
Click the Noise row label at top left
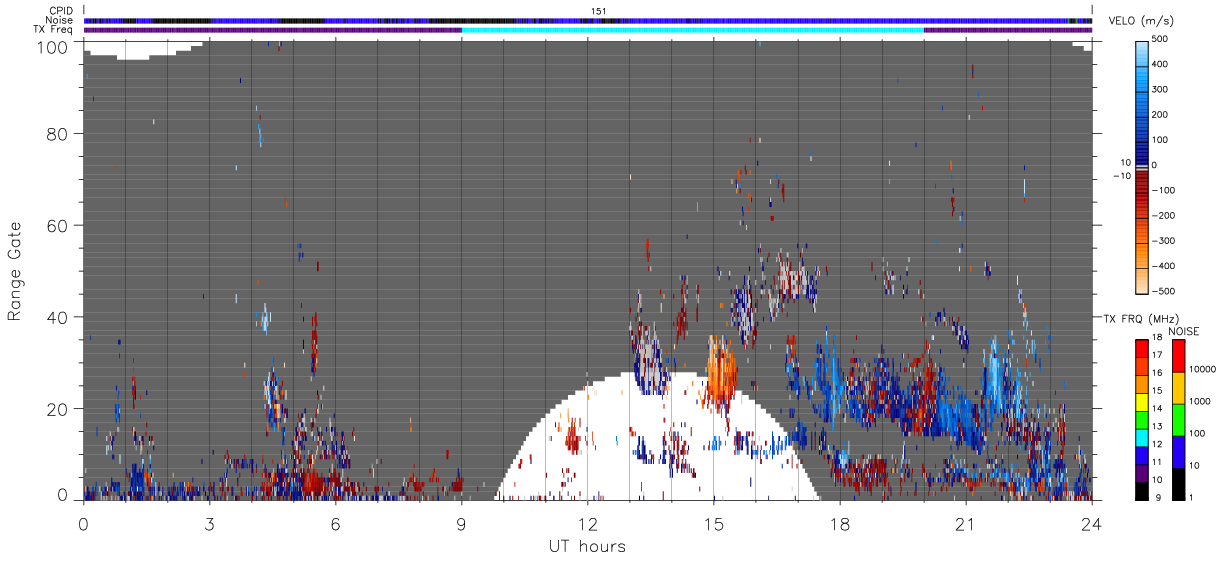click(x=60, y=20)
